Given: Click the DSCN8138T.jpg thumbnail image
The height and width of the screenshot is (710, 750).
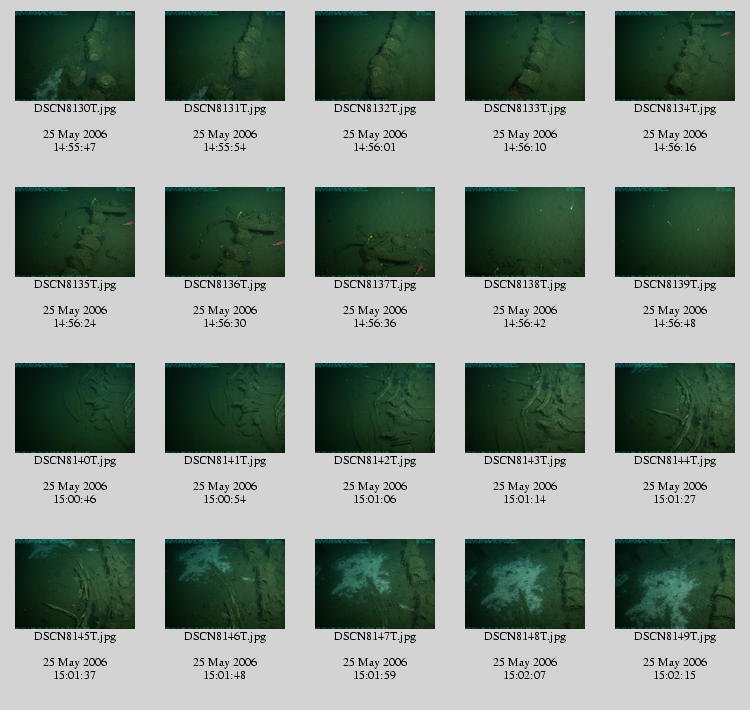Looking at the screenshot, I should (525, 232).
